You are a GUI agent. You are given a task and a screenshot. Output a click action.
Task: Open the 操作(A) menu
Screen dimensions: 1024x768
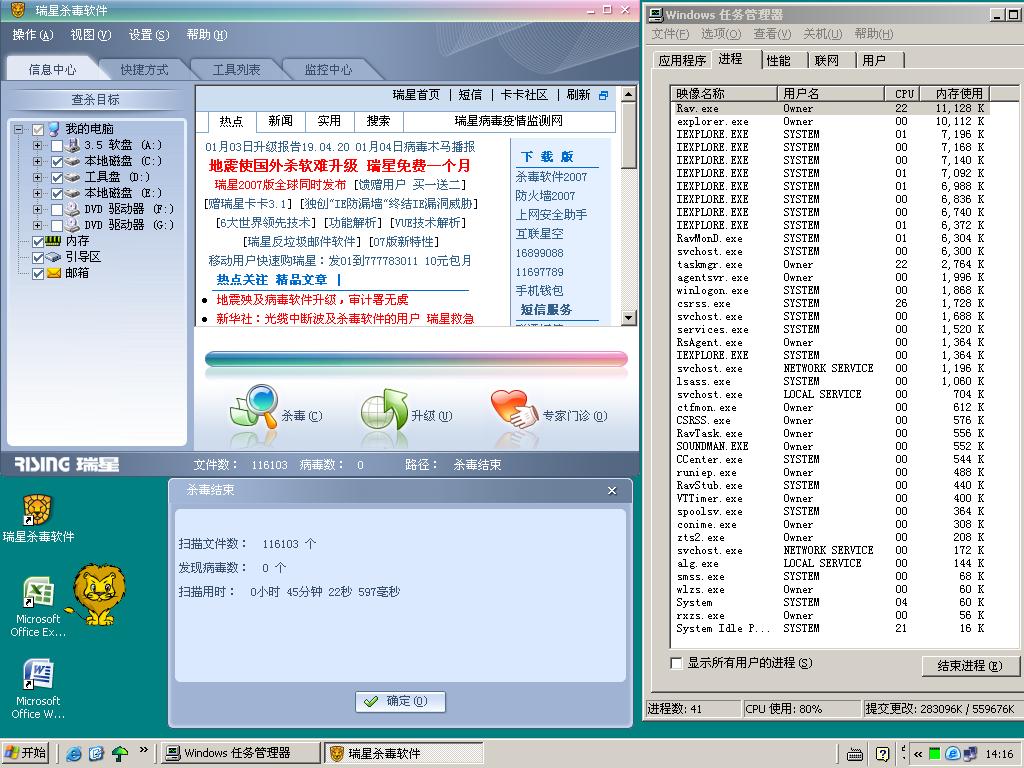pyautogui.click(x=33, y=35)
